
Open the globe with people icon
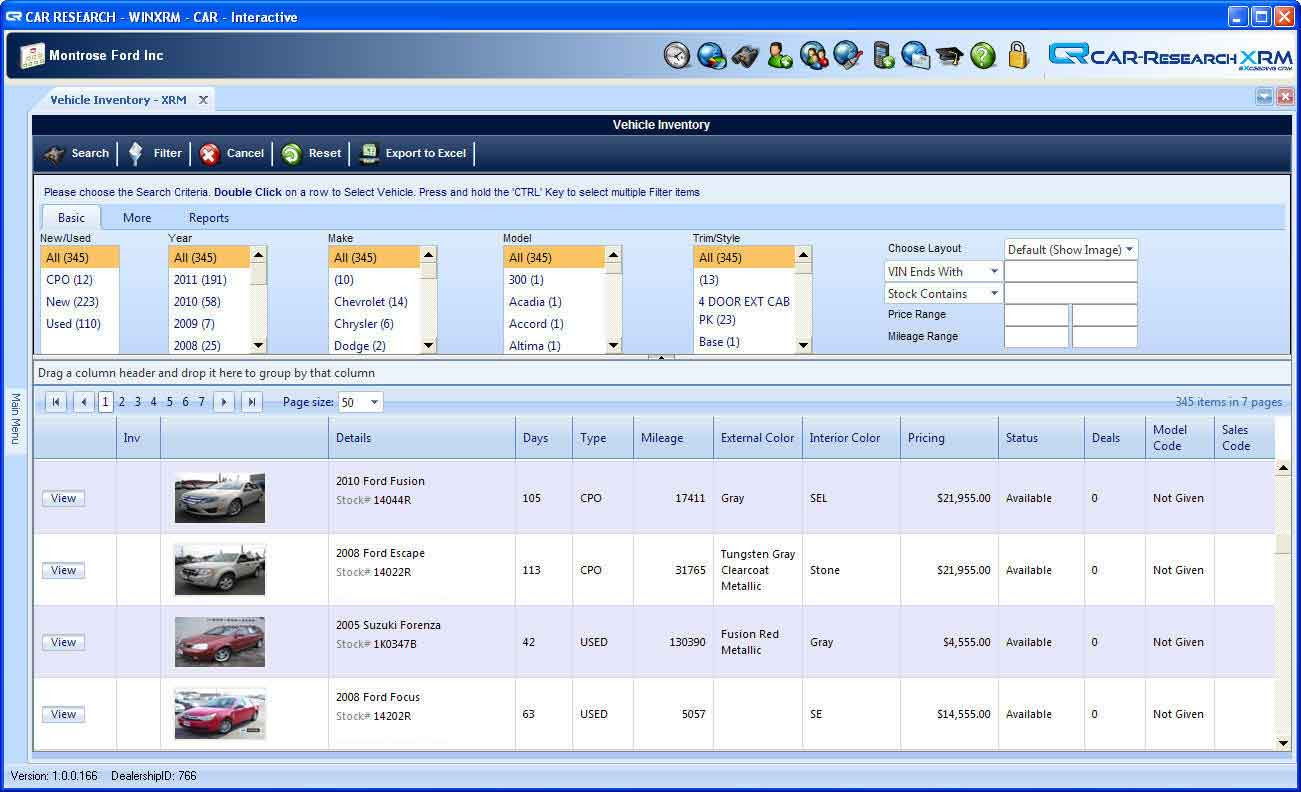coord(814,55)
